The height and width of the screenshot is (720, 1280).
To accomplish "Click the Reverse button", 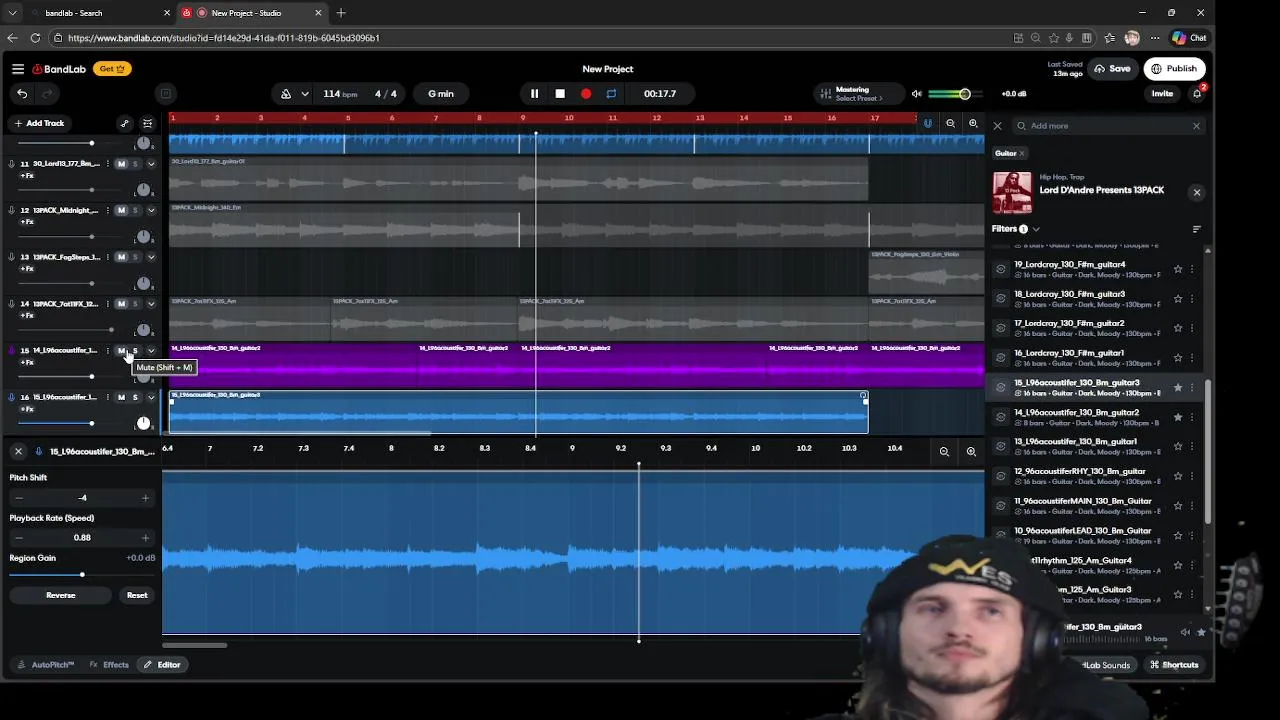I will [x=60, y=595].
